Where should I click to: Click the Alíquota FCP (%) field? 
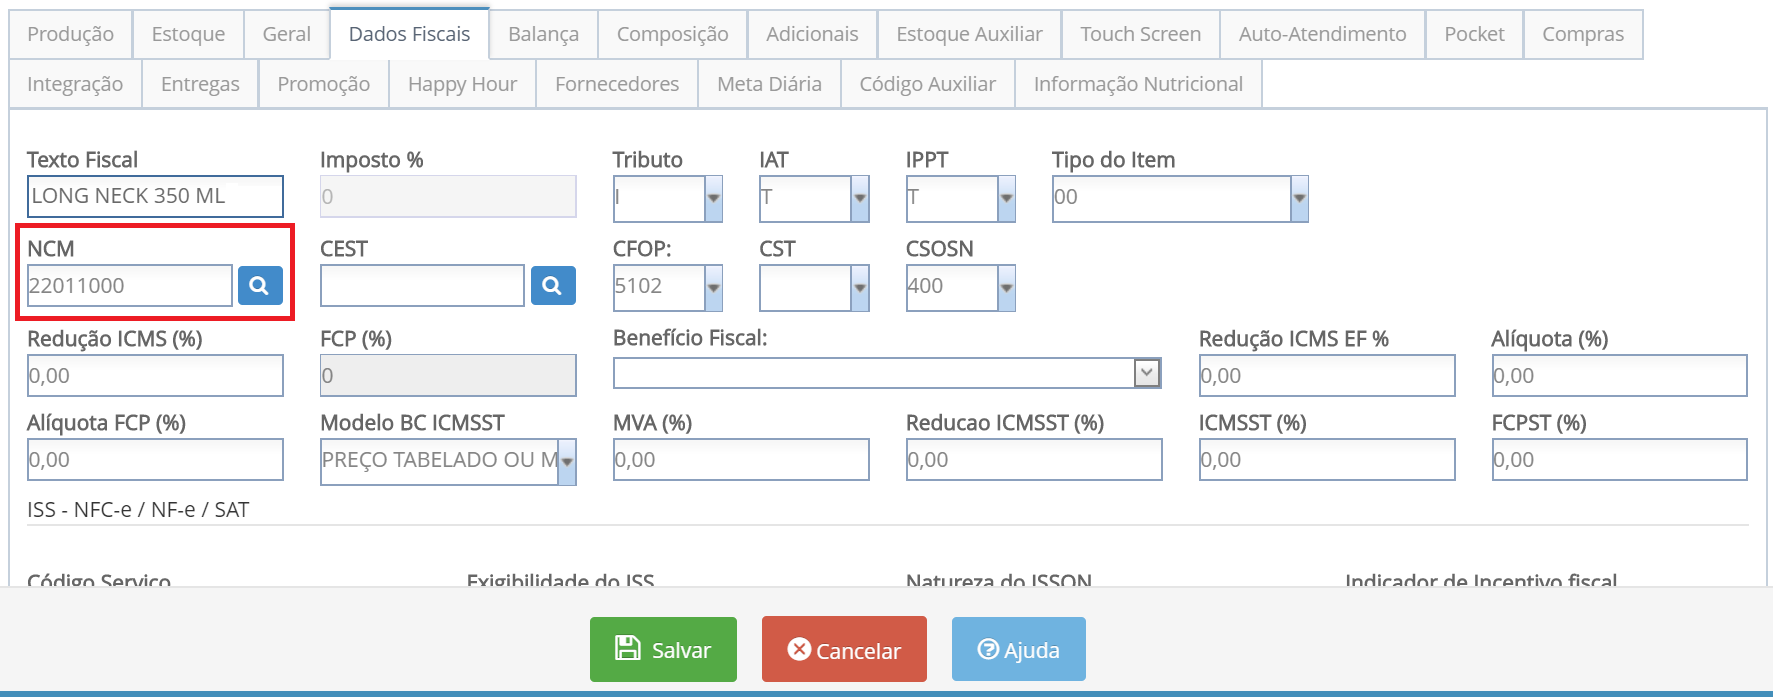coord(155,460)
